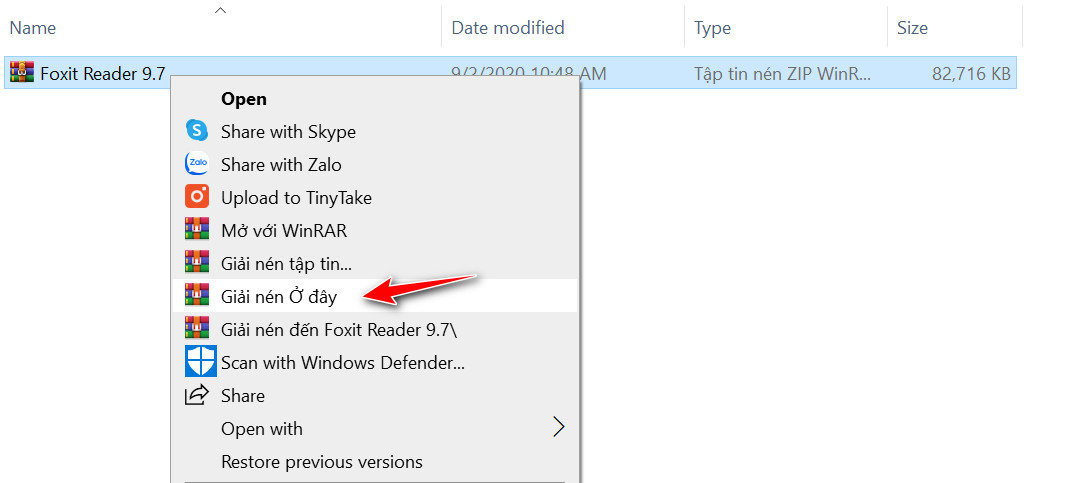
Task: Click the Share arrow icon
Action: coord(197,395)
